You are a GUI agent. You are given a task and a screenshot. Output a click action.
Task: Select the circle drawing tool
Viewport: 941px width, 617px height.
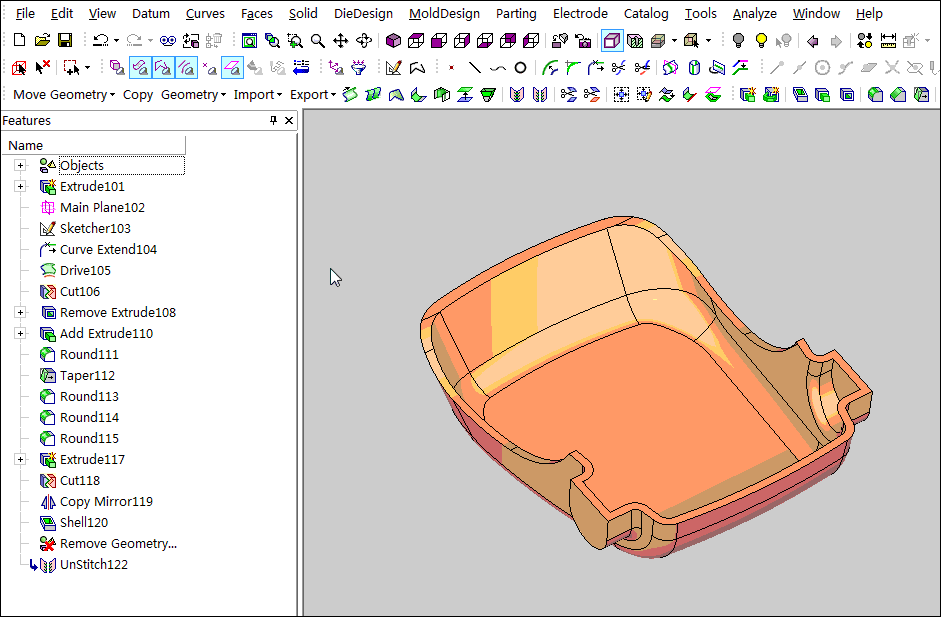pyautogui.click(x=520, y=68)
